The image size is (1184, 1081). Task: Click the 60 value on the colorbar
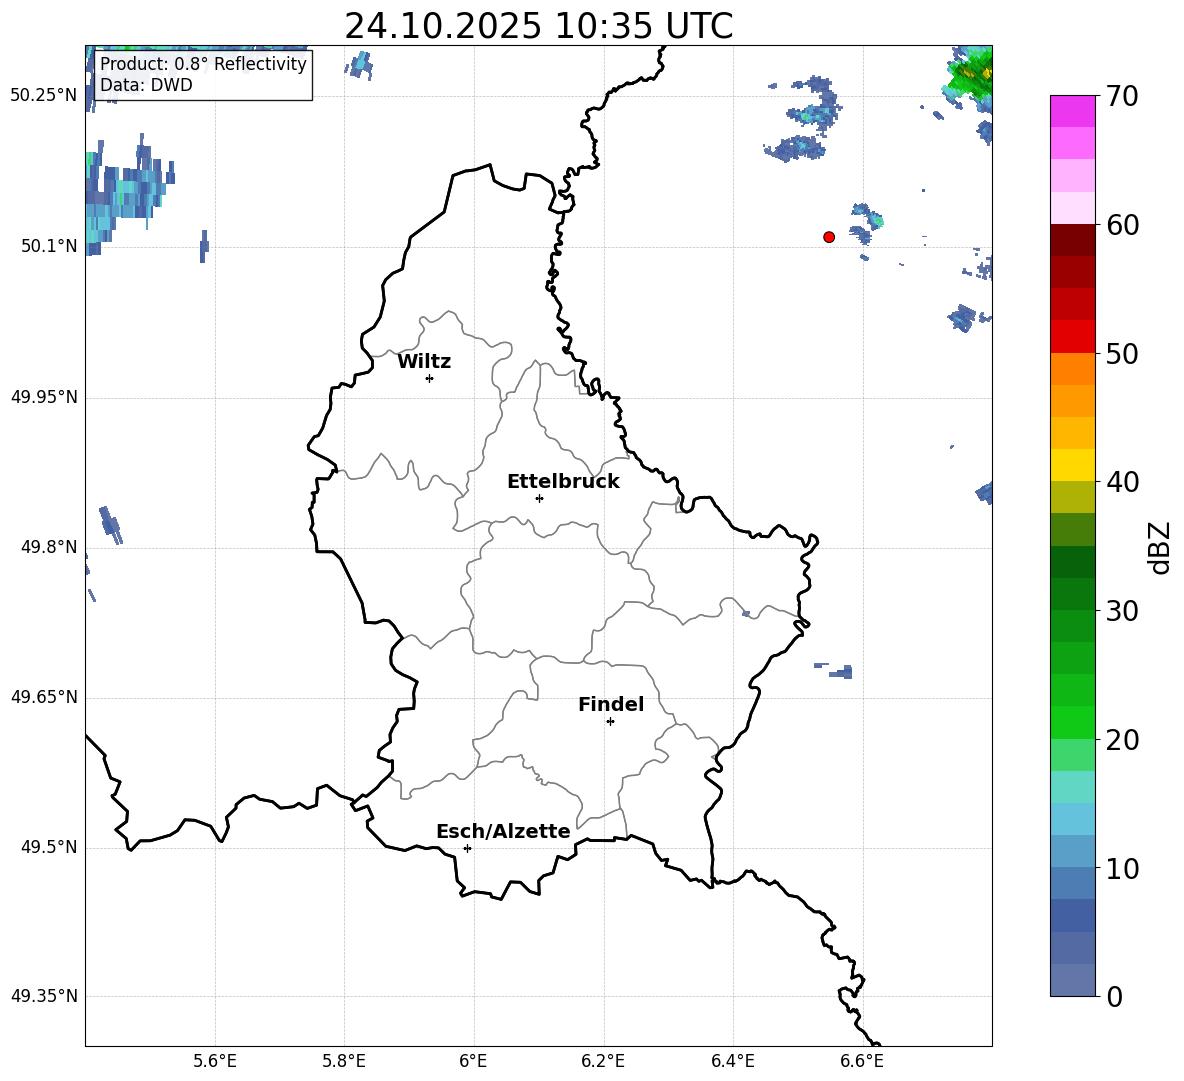[x=1123, y=225]
